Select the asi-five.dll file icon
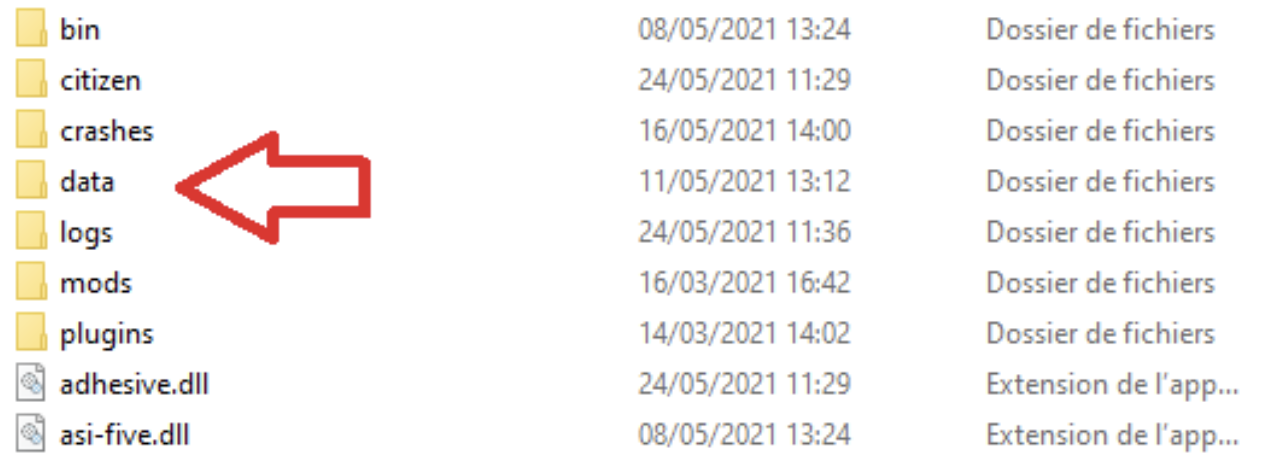The width and height of the screenshot is (1284, 455). point(31,435)
